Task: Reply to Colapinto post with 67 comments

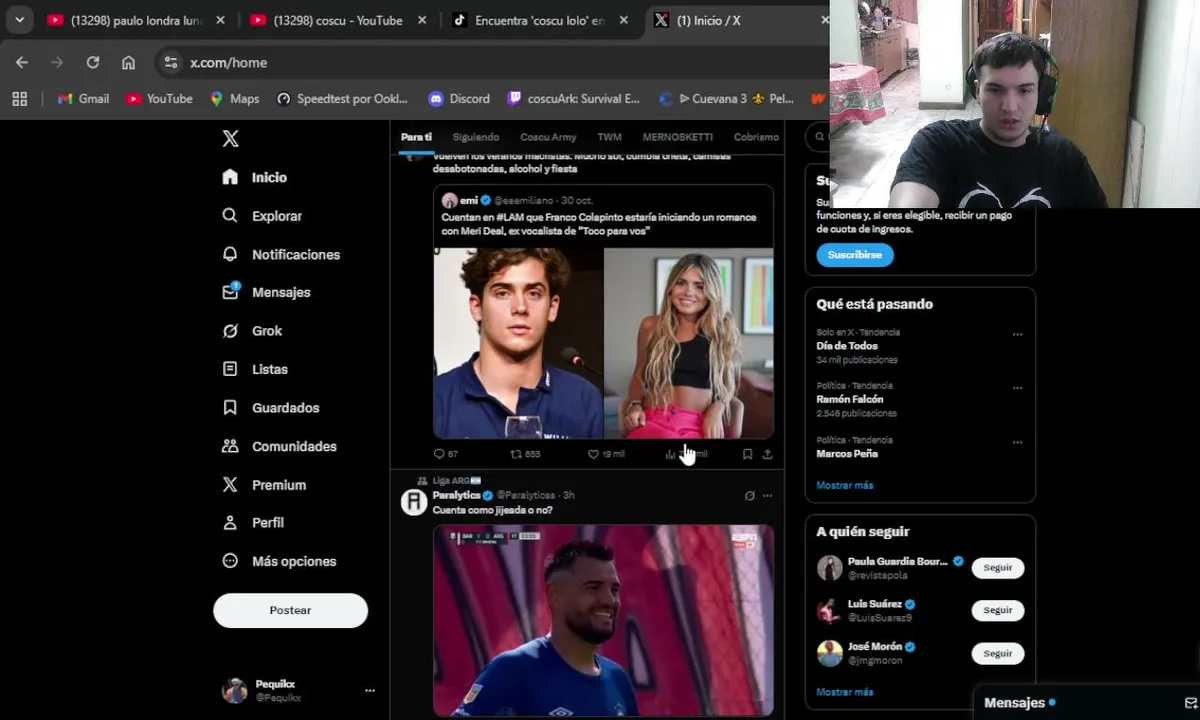Action: [x=445, y=454]
